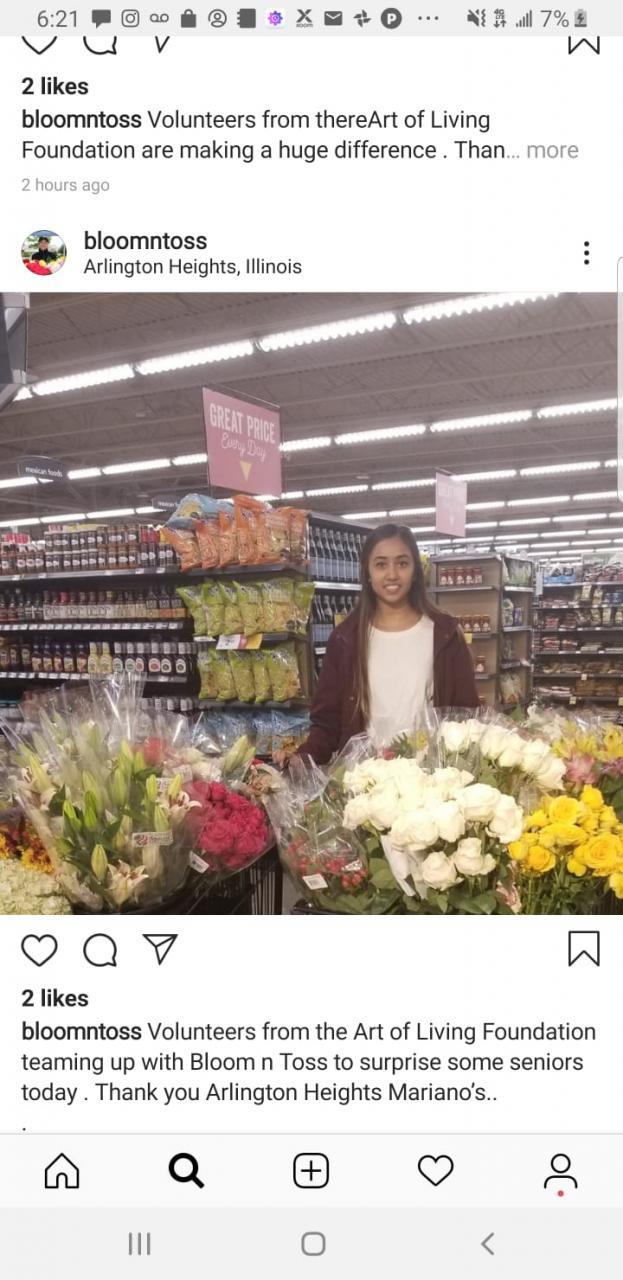Tap the Android back navigation arrow

click(x=487, y=1243)
